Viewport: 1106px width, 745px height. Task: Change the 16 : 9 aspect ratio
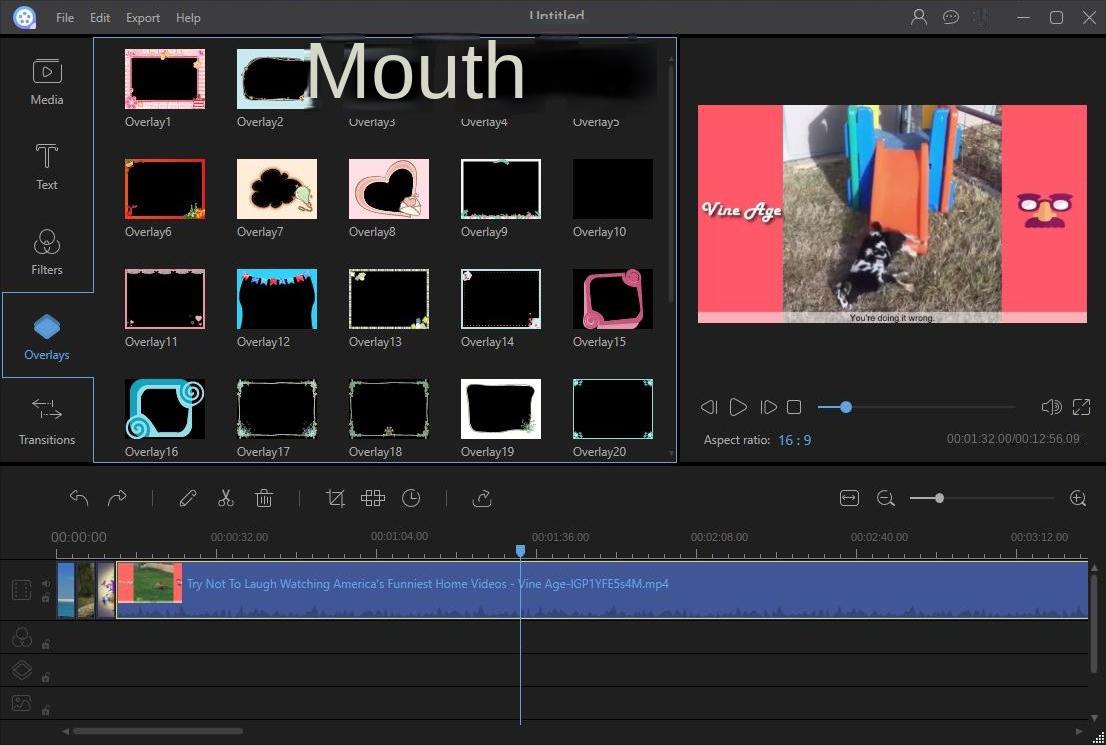[794, 440]
